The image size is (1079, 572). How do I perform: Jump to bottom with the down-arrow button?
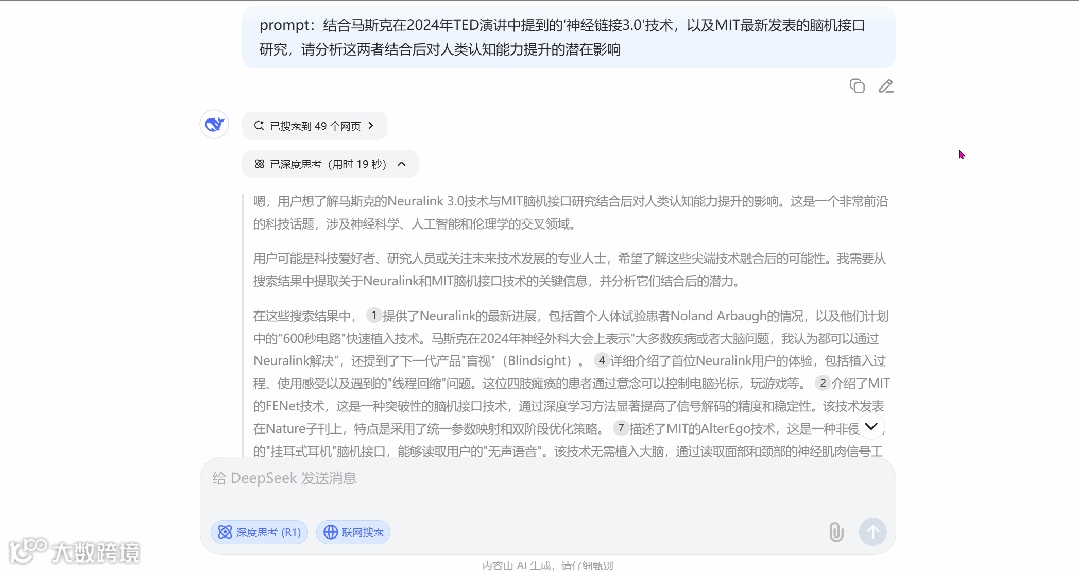pos(870,427)
